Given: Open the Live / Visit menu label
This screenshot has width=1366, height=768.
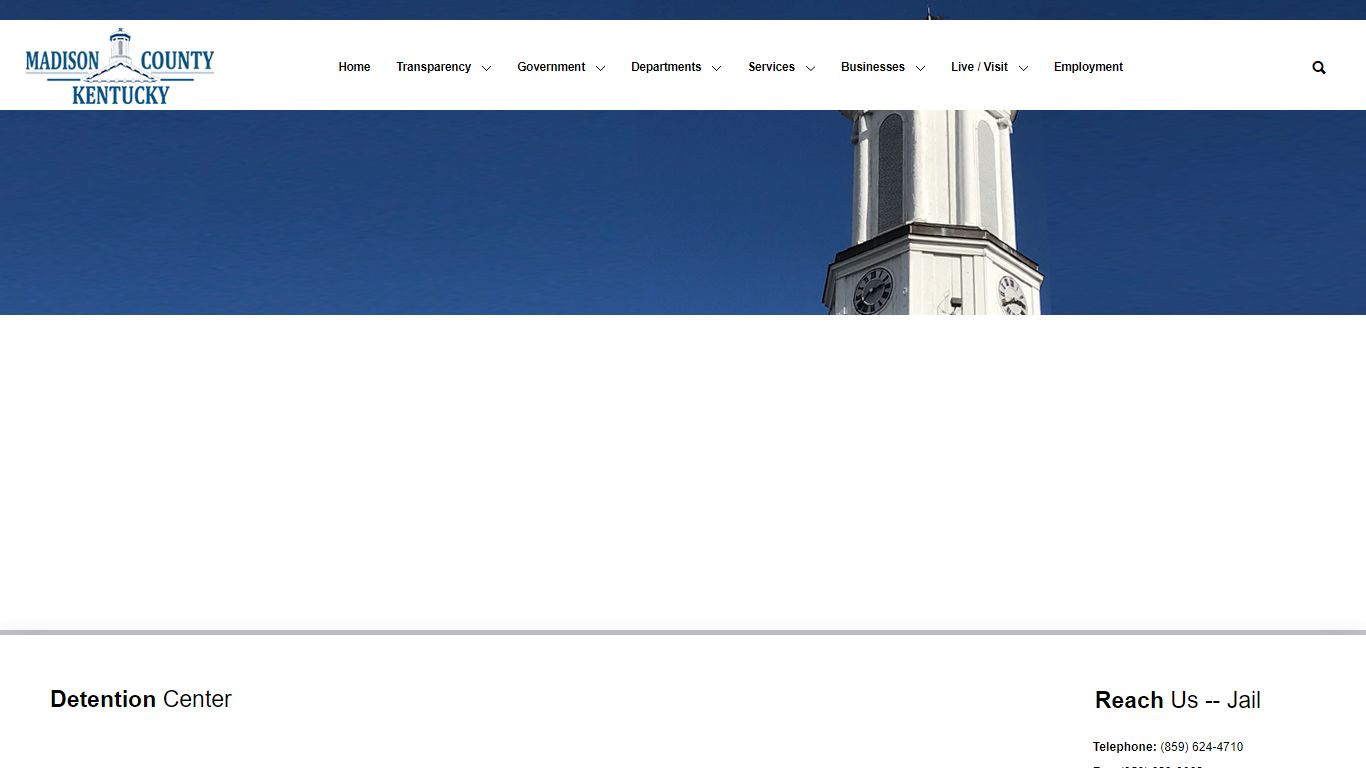Looking at the screenshot, I should pos(979,67).
